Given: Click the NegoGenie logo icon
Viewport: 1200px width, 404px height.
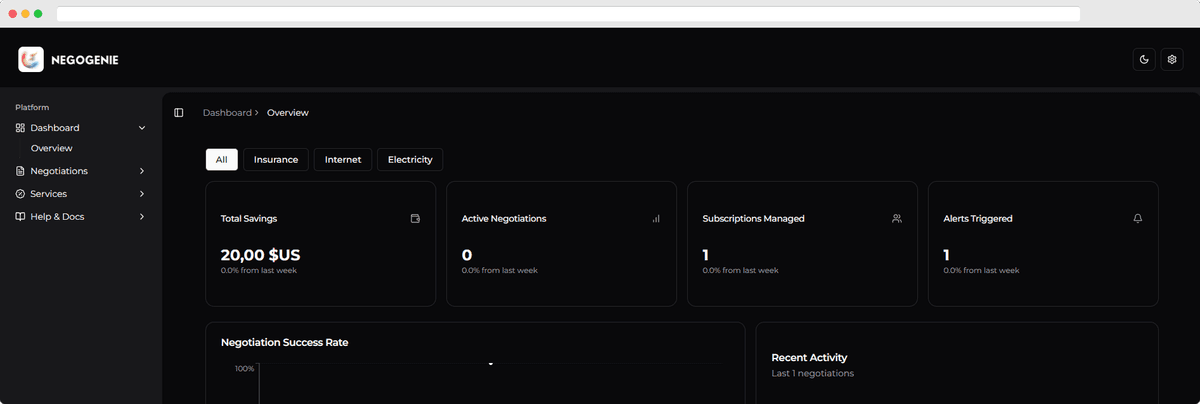Looking at the screenshot, I should click(x=31, y=60).
